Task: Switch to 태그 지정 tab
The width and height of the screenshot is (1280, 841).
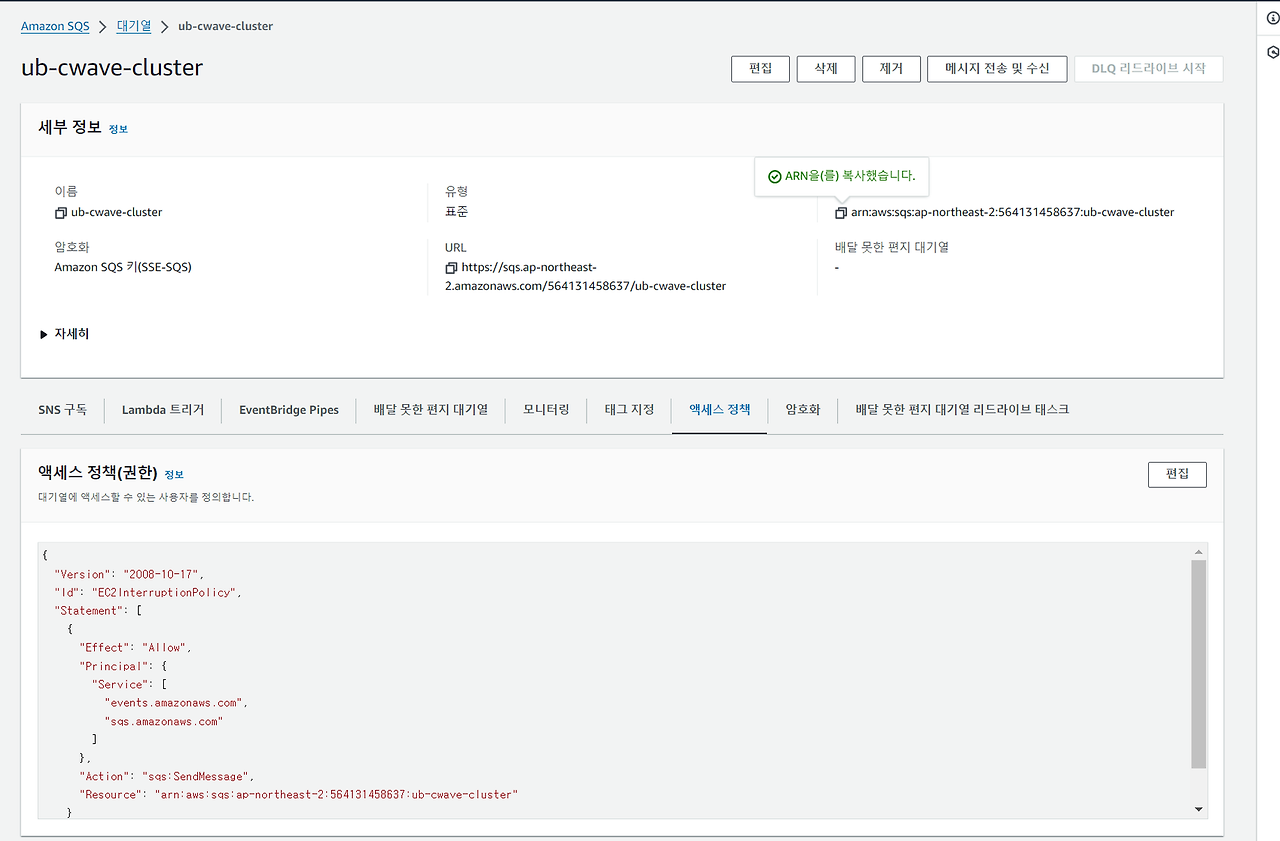Action: click(x=629, y=410)
